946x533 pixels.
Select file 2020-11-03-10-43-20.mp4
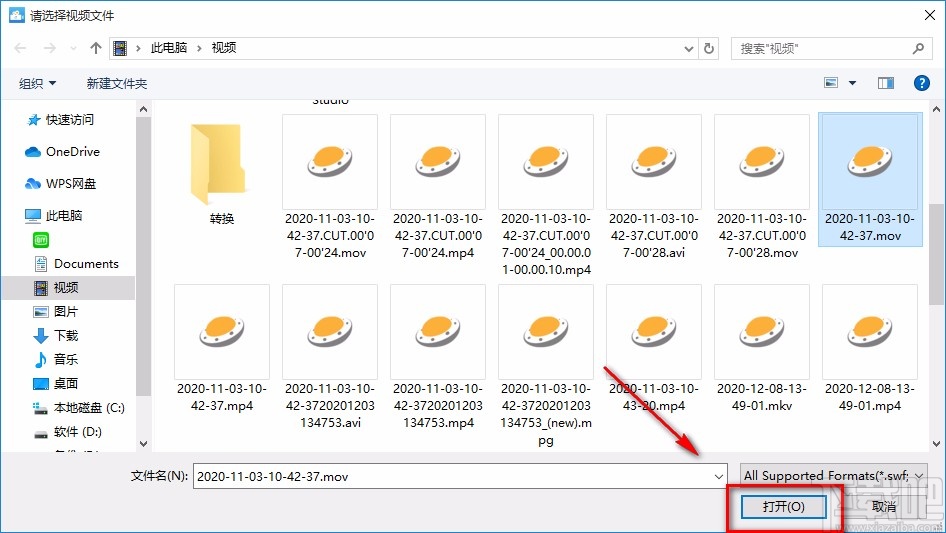[x=654, y=349]
